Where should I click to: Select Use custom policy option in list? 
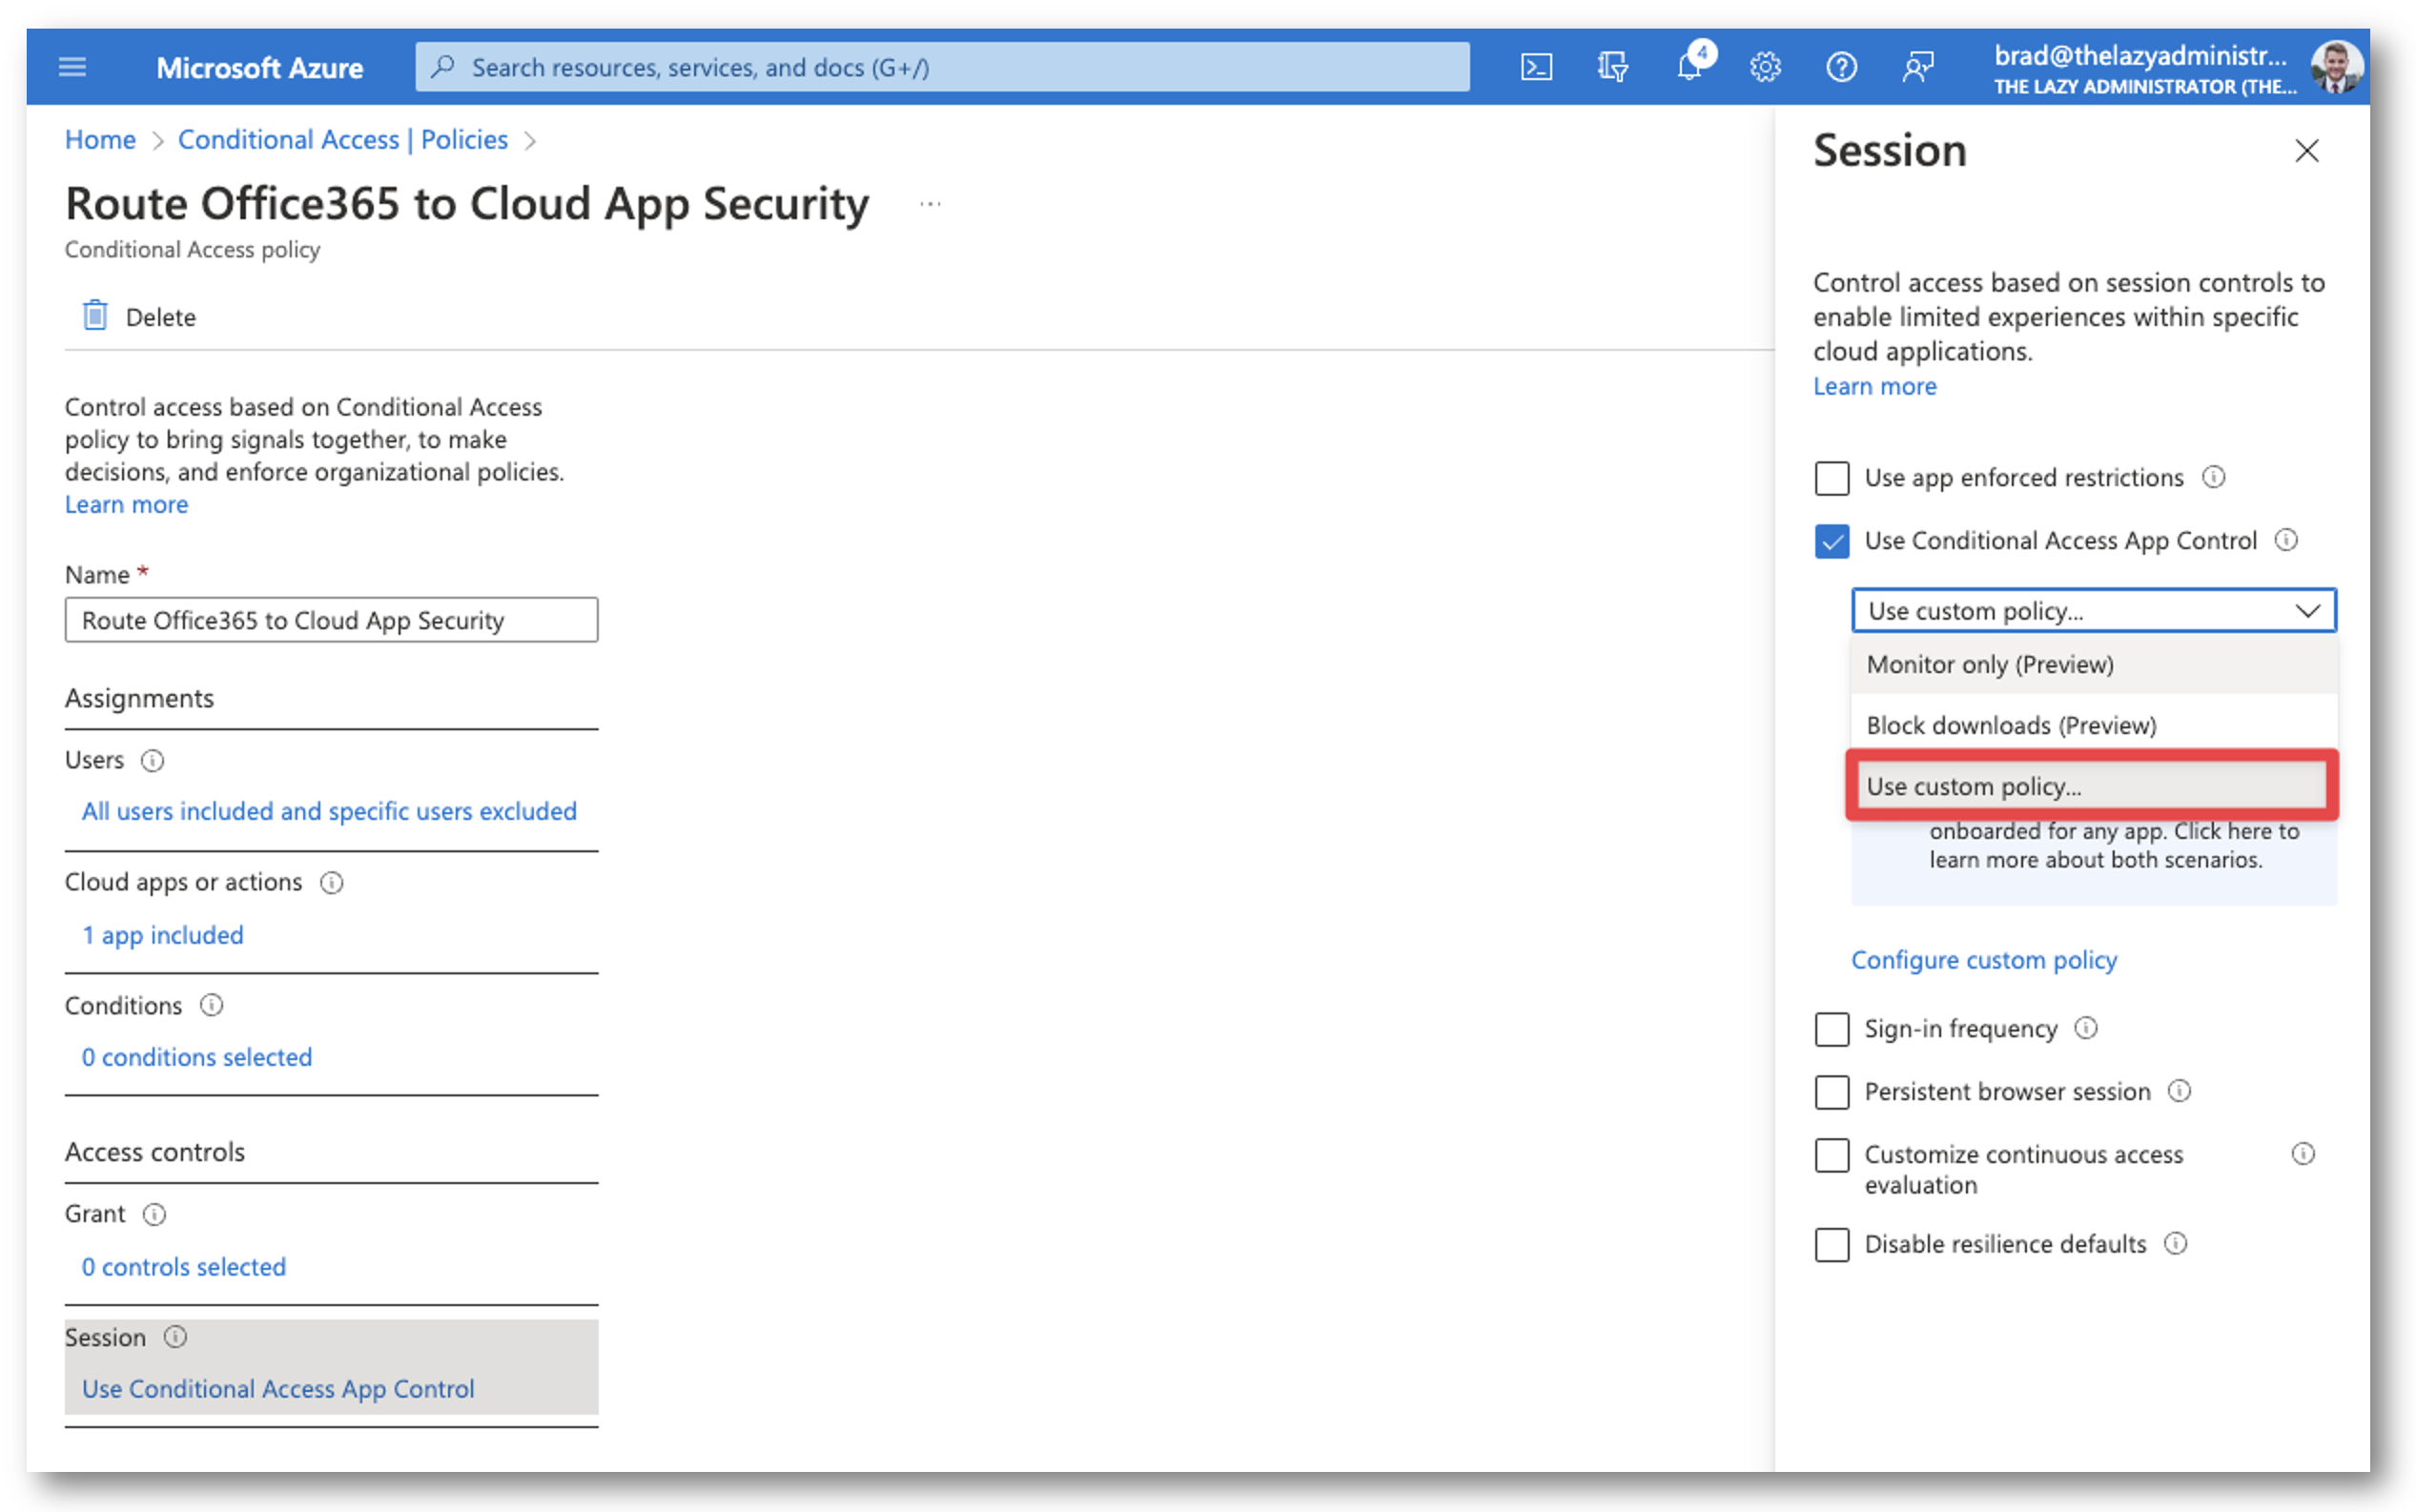pos(2092,786)
